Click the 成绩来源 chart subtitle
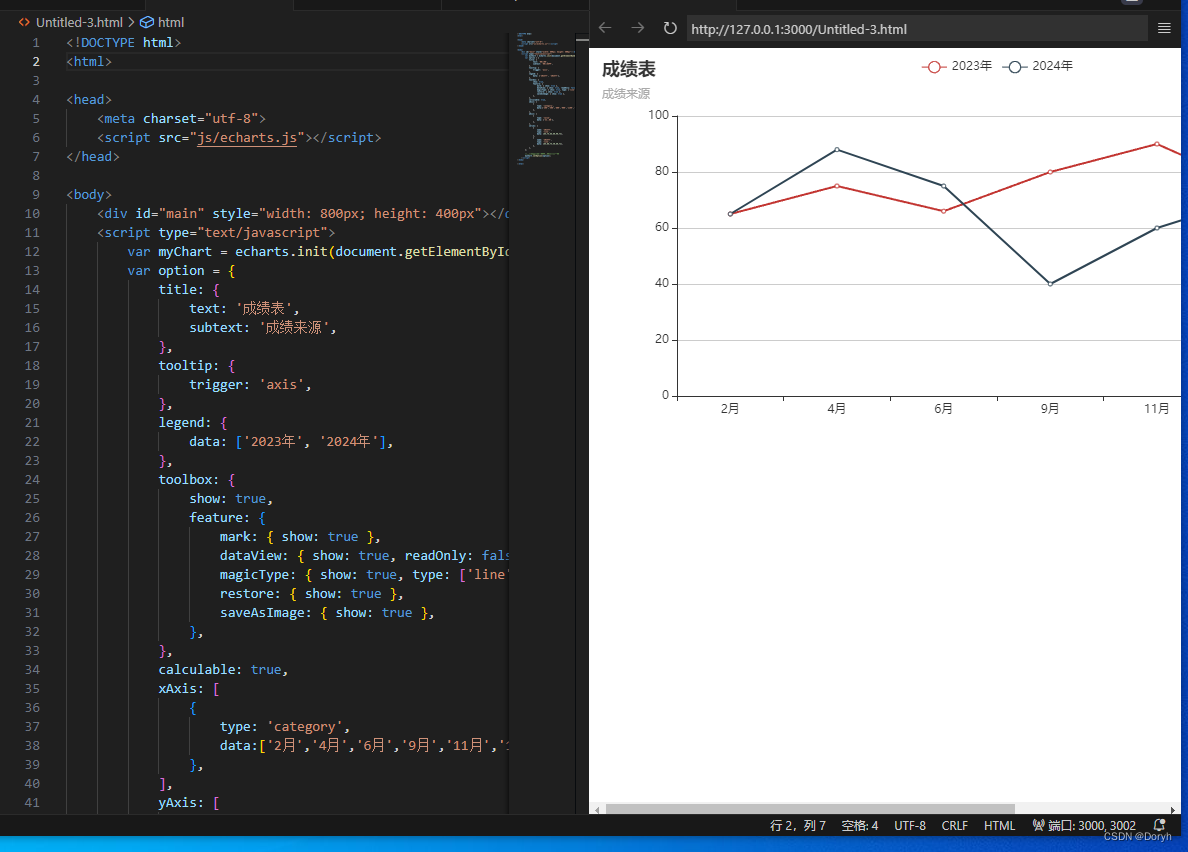Screen dimensions: 1188x852 point(626,94)
